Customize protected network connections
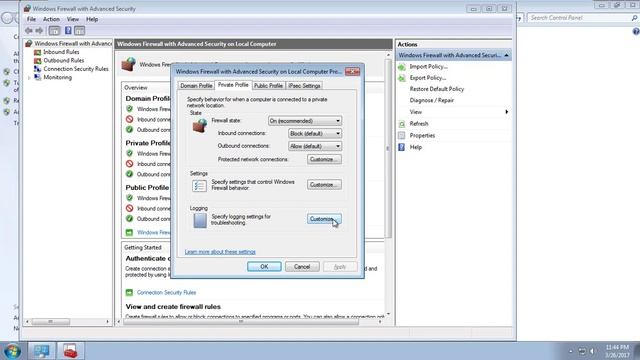The image size is (640, 360). [x=324, y=159]
